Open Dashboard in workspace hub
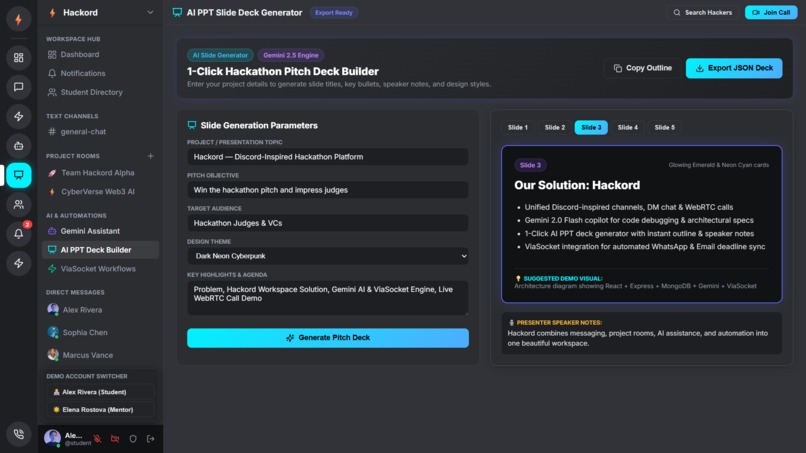 [x=100, y=55]
